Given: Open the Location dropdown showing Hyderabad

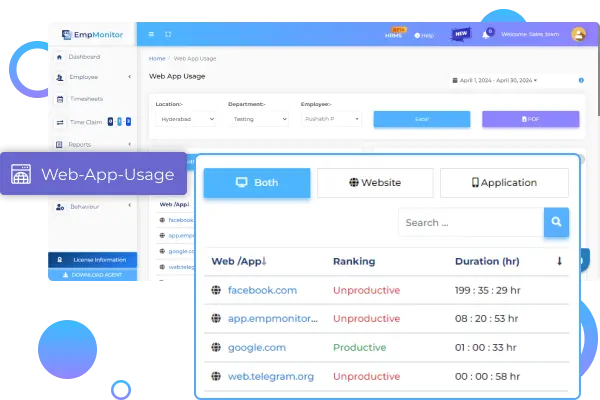Looking at the screenshot, I should (x=186, y=119).
